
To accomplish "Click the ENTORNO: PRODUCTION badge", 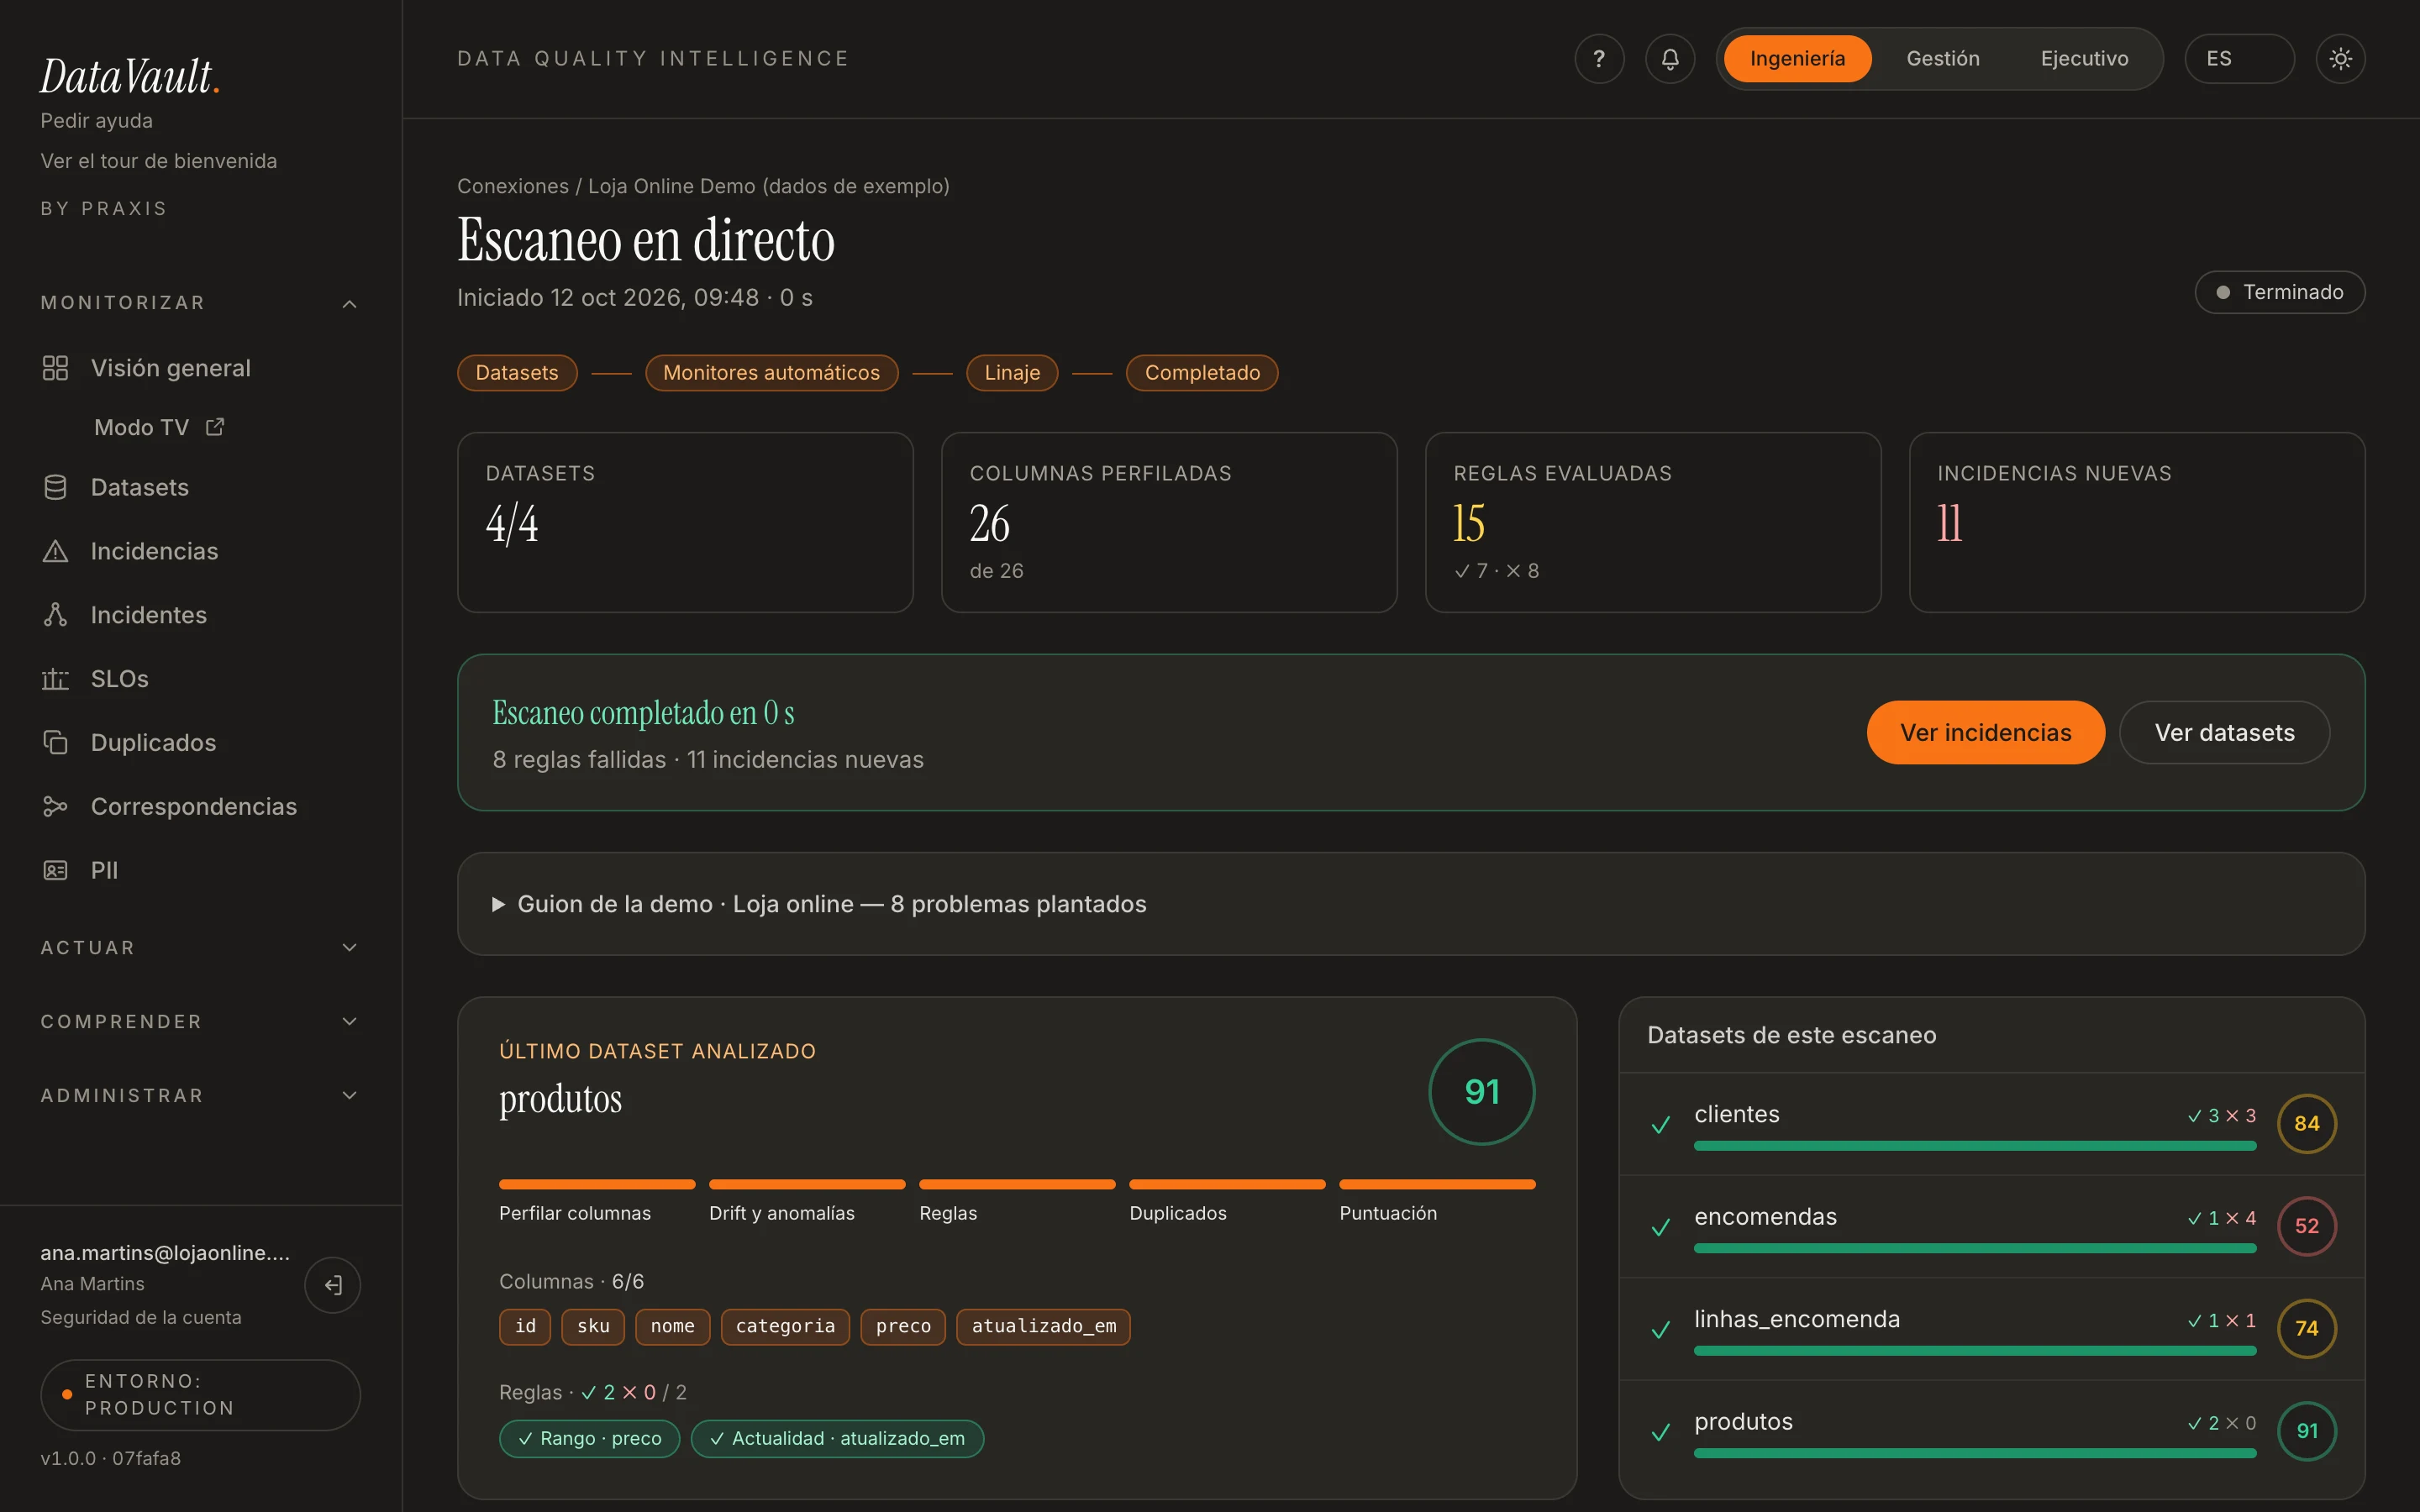I will (200, 1395).
